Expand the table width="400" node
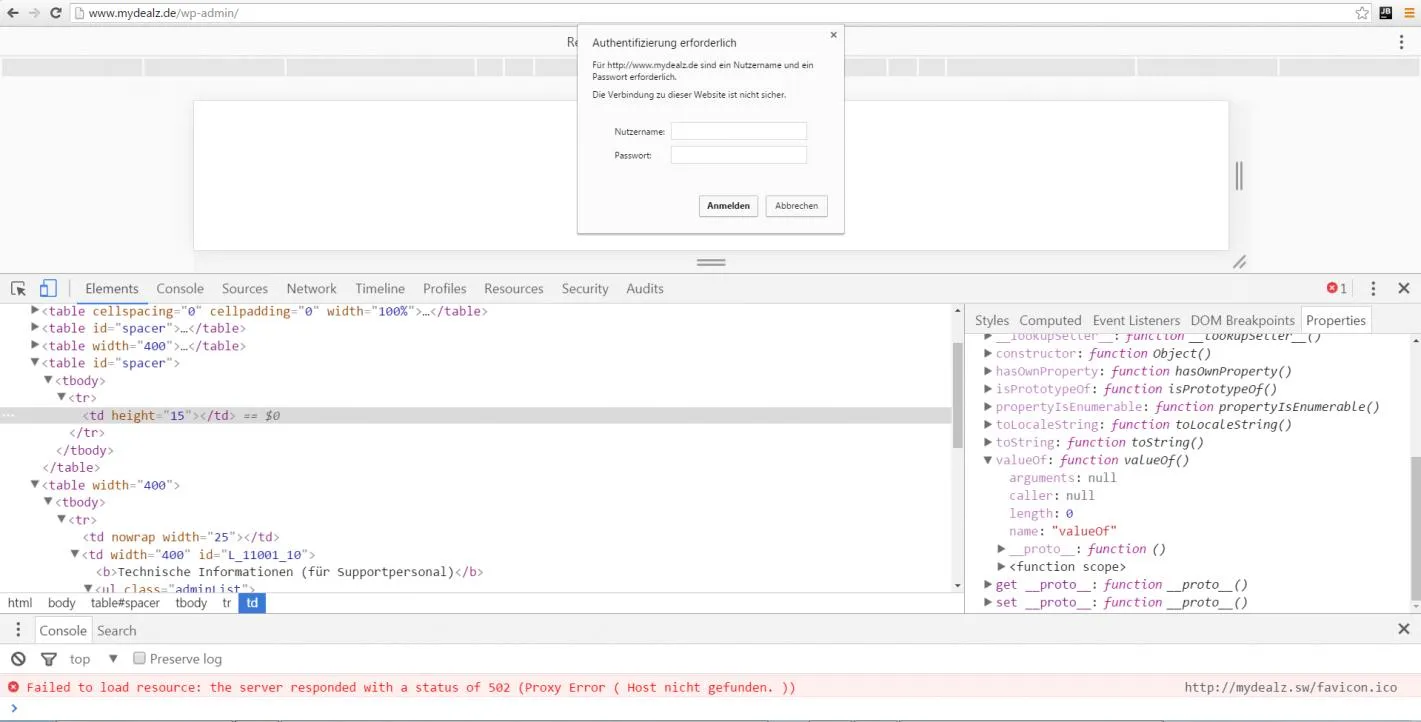The width and height of the screenshot is (1421, 722). coord(35,346)
